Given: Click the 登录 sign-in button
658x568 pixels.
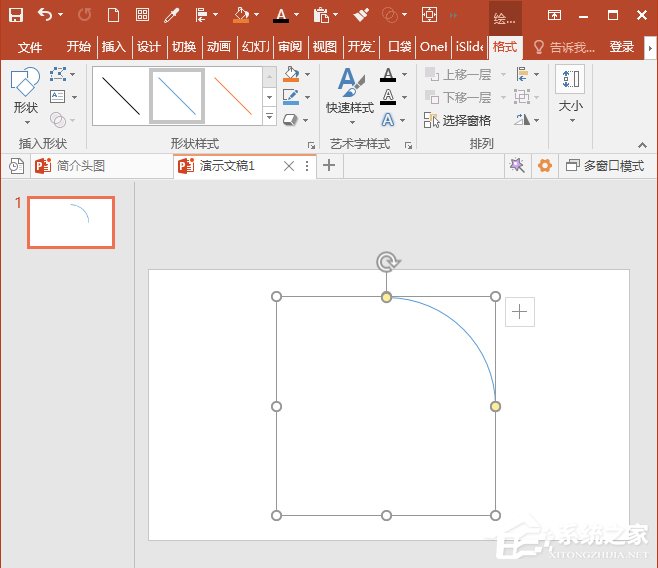Looking at the screenshot, I should [x=621, y=47].
